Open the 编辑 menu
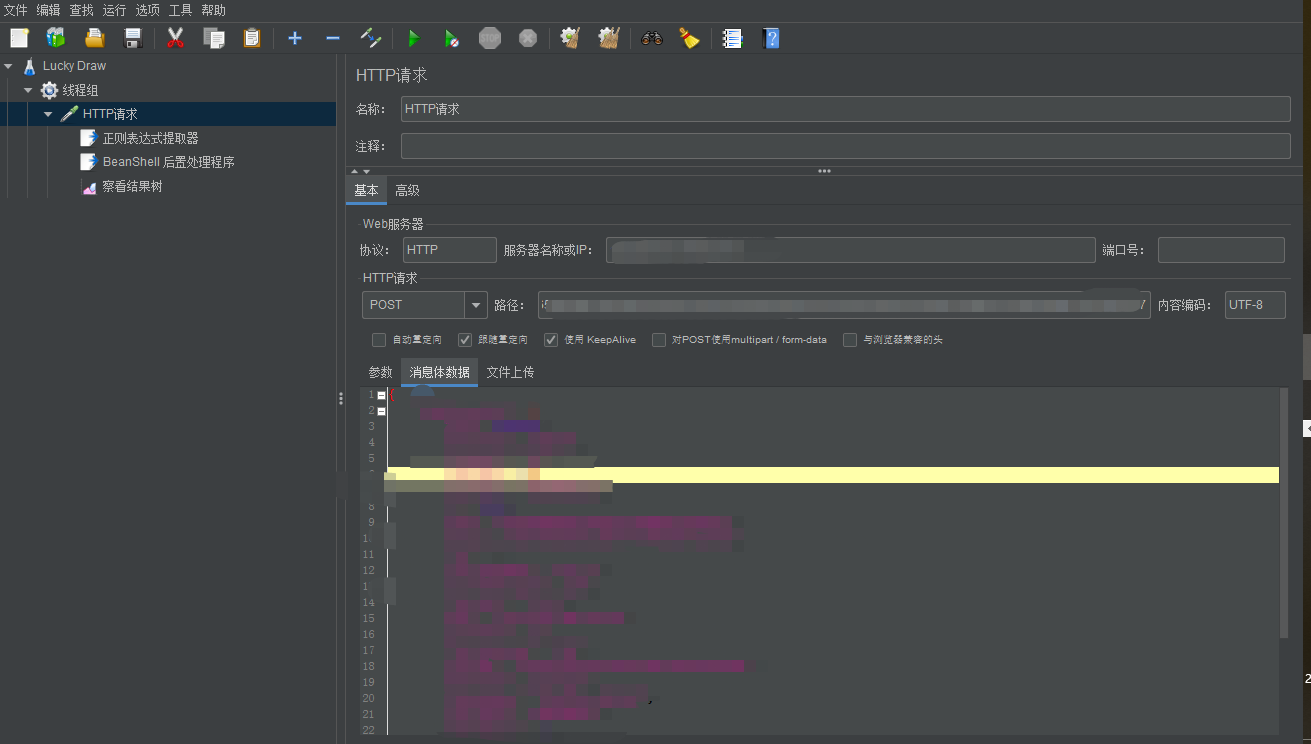This screenshot has width=1311, height=744. click(48, 10)
